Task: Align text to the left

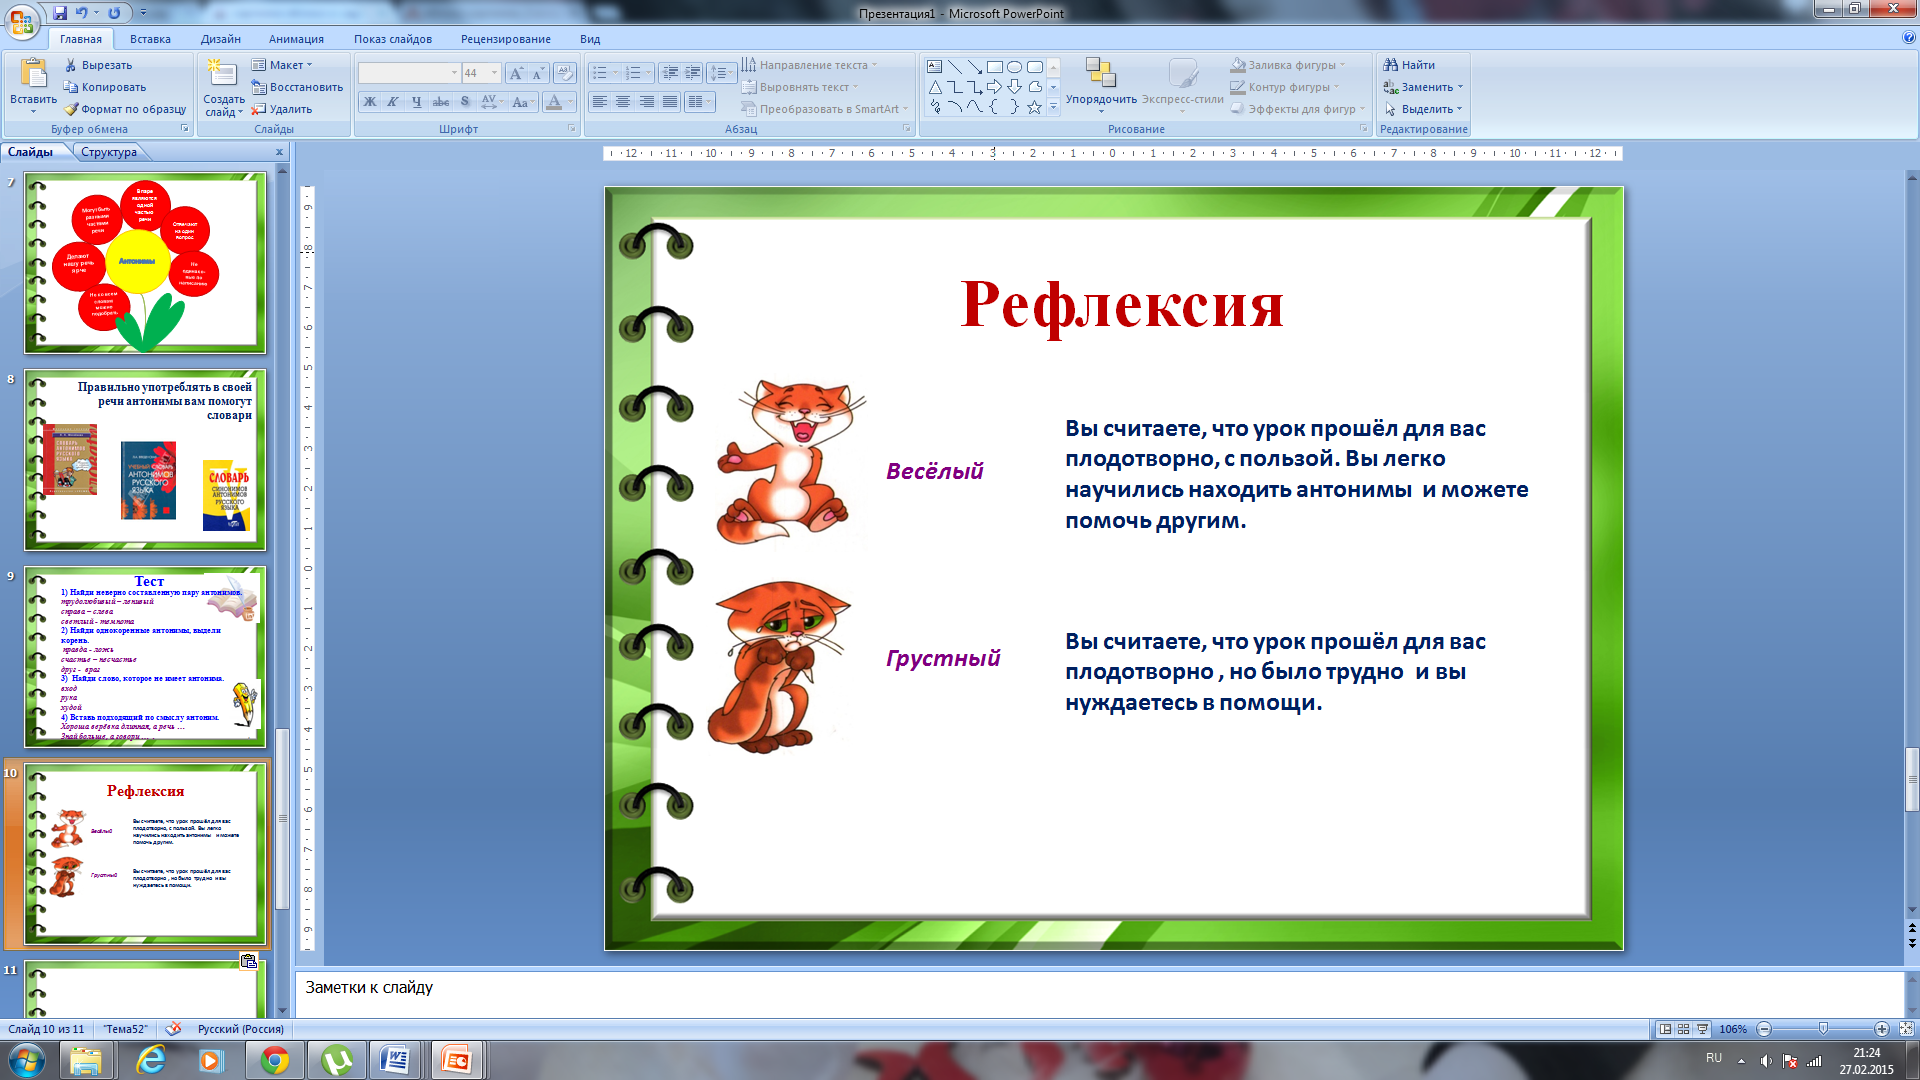Action: click(x=599, y=102)
